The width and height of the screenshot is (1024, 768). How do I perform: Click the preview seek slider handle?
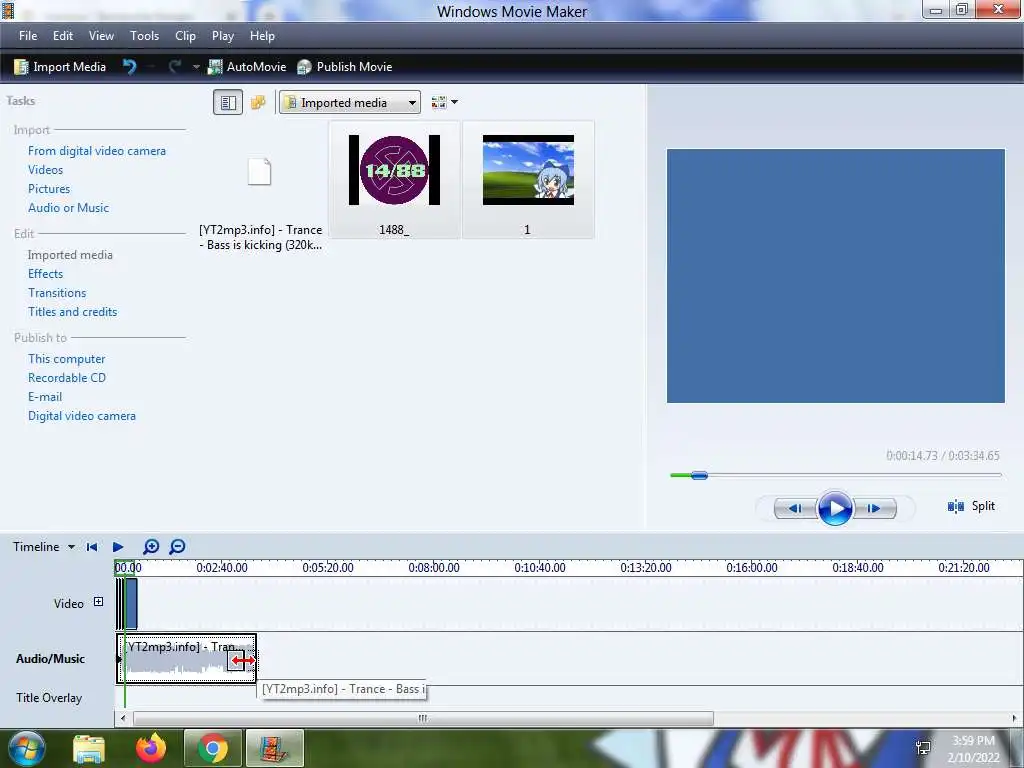click(699, 475)
